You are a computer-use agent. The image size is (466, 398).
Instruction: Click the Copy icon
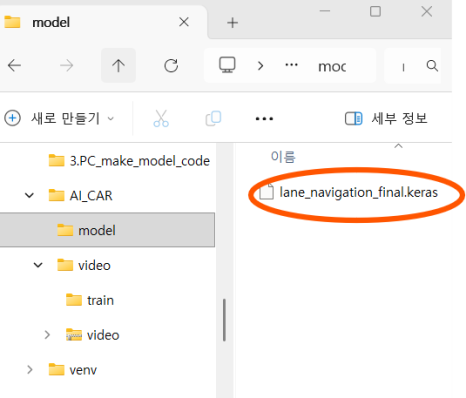(x=213, y=118)
